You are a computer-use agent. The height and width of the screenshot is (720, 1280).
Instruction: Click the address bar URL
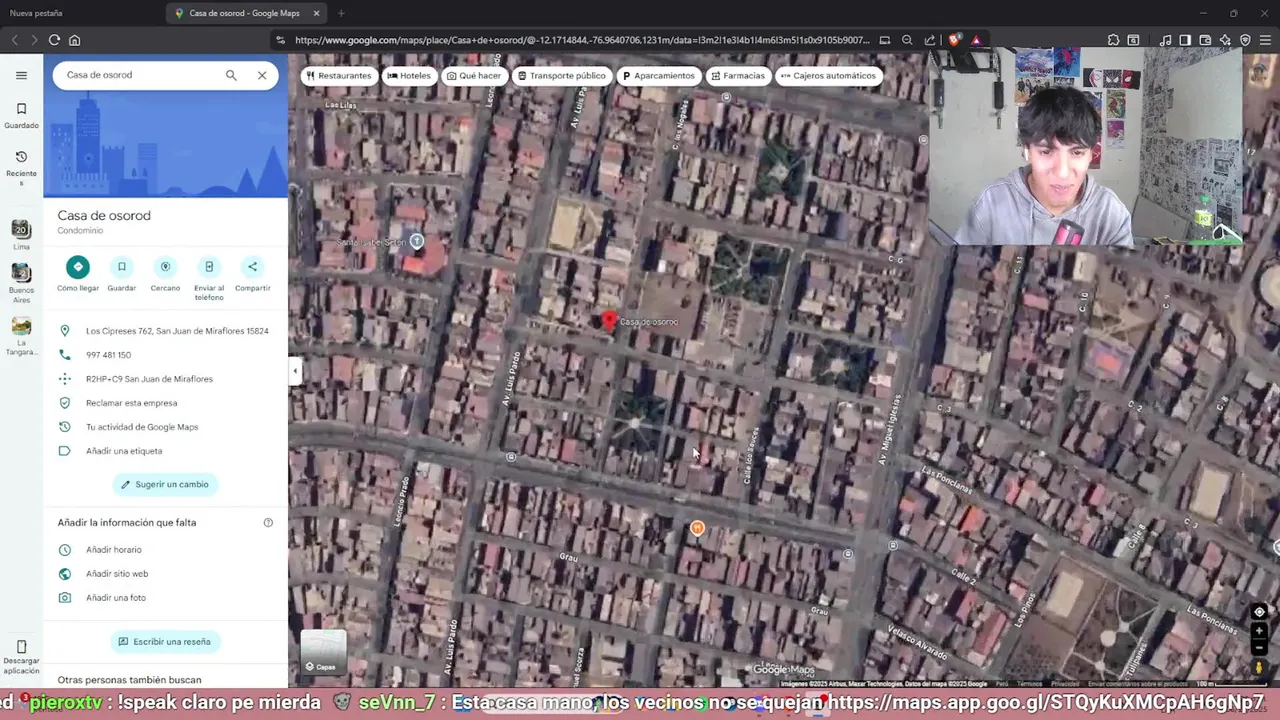[x=582, y=40]
